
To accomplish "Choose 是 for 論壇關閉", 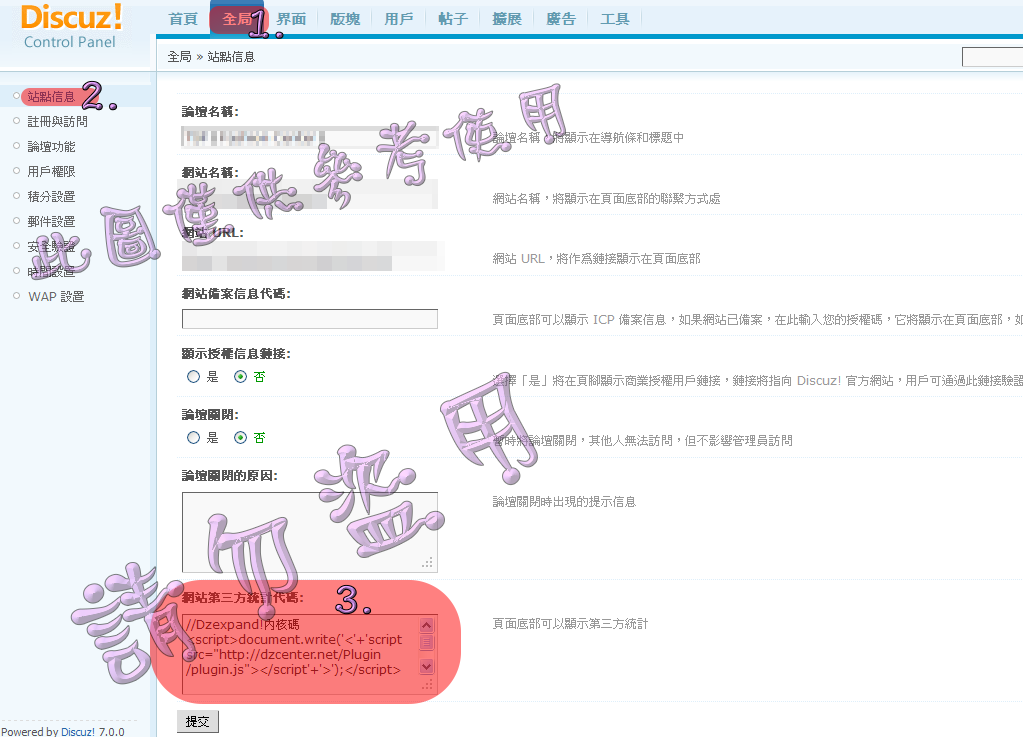I will point(193,438).
